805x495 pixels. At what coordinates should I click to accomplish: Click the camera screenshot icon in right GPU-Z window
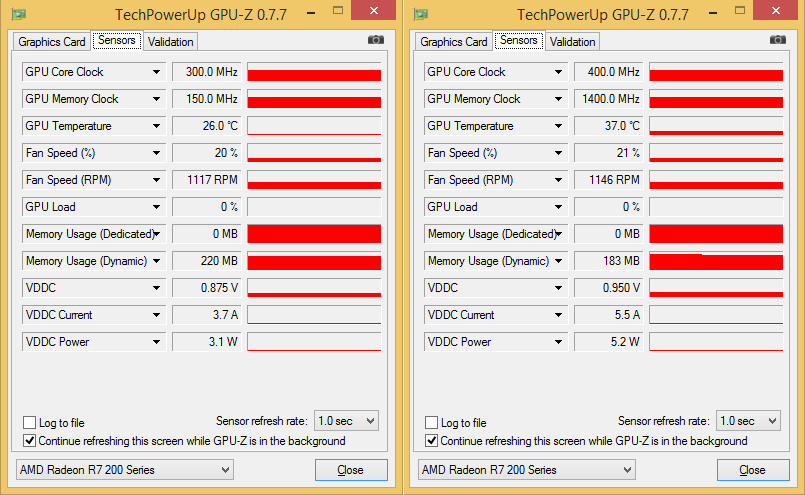click(x=778, y=40)
